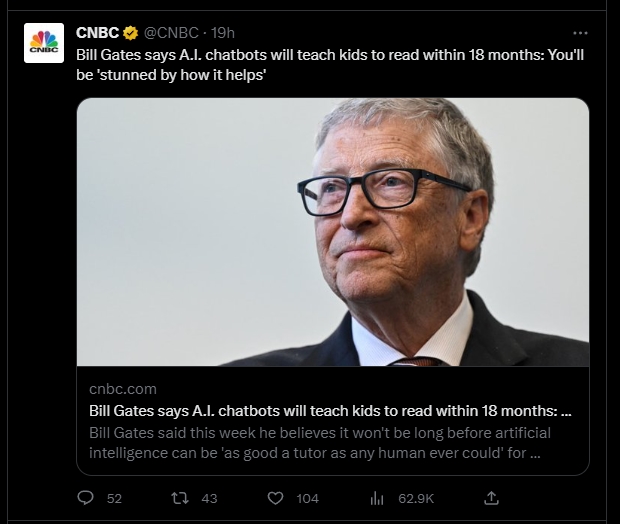This screenshot has height=524, width=620.
Task: Click the 43 reposts count
Action: pyautogui.click(x=209, y=498)
